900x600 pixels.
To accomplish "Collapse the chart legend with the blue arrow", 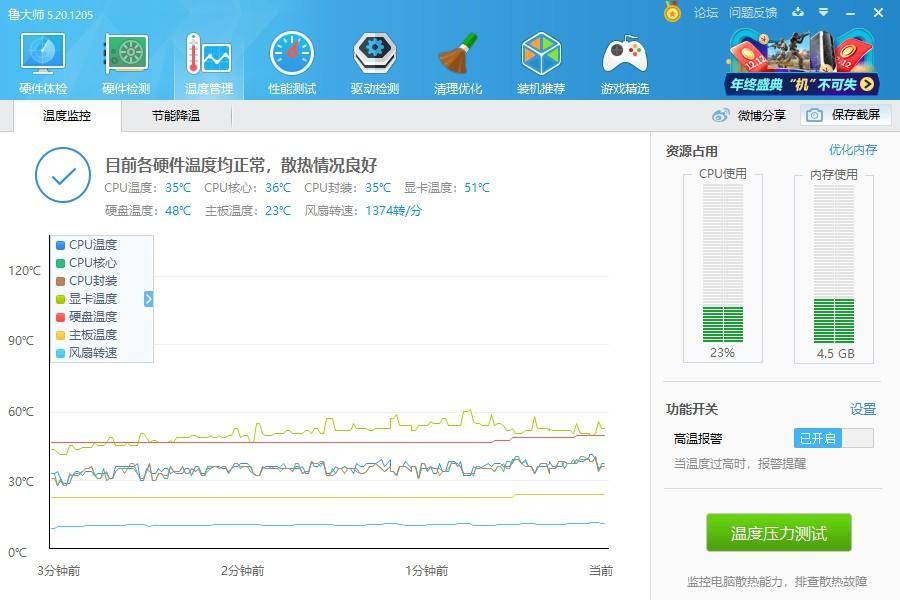I will (148, 297).
